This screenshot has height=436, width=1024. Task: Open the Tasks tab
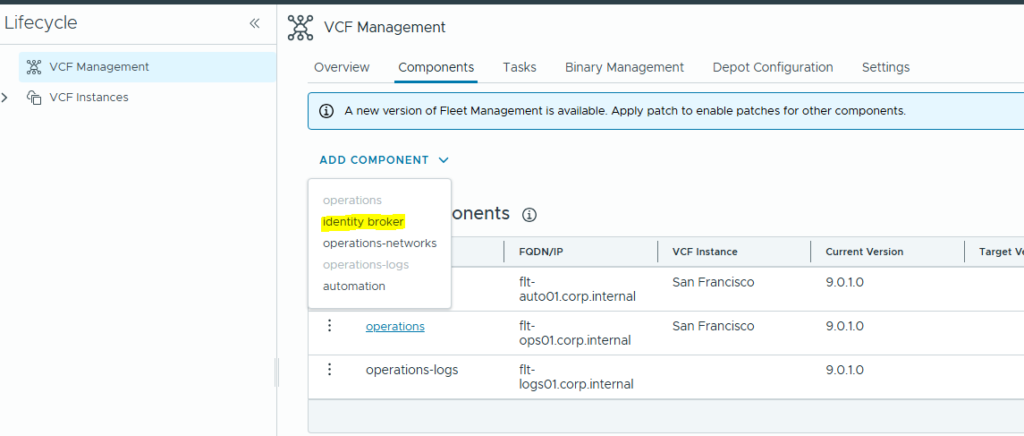click(519, 67)
